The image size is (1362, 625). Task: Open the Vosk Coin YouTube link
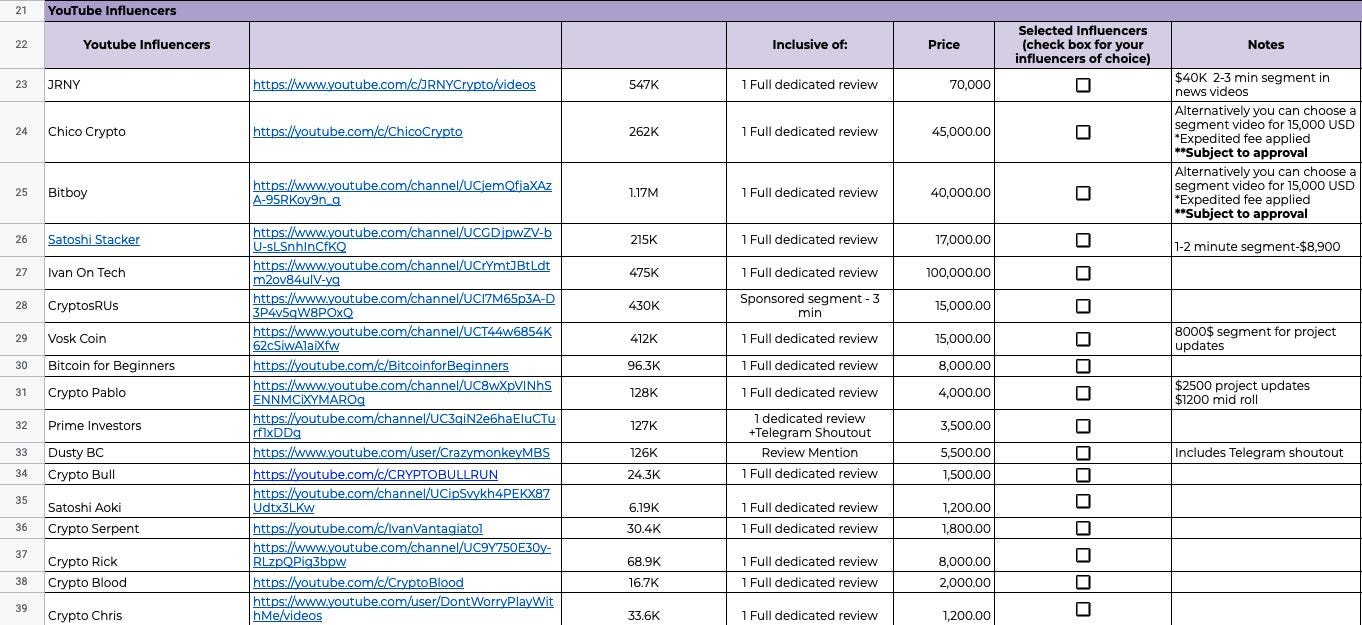point(402,339)
